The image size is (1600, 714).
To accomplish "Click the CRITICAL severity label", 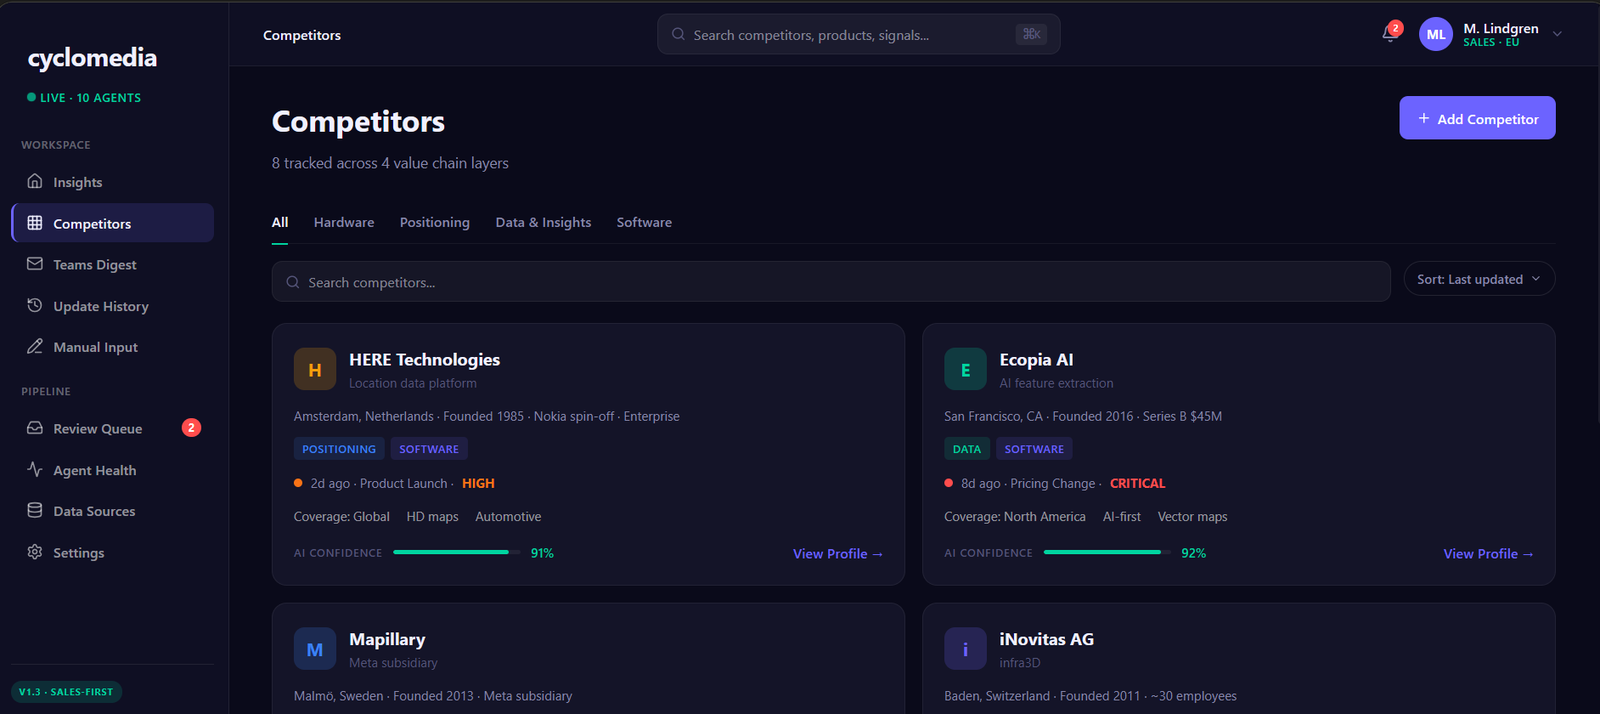I will pyautogui.click(x=1137, y=483).
